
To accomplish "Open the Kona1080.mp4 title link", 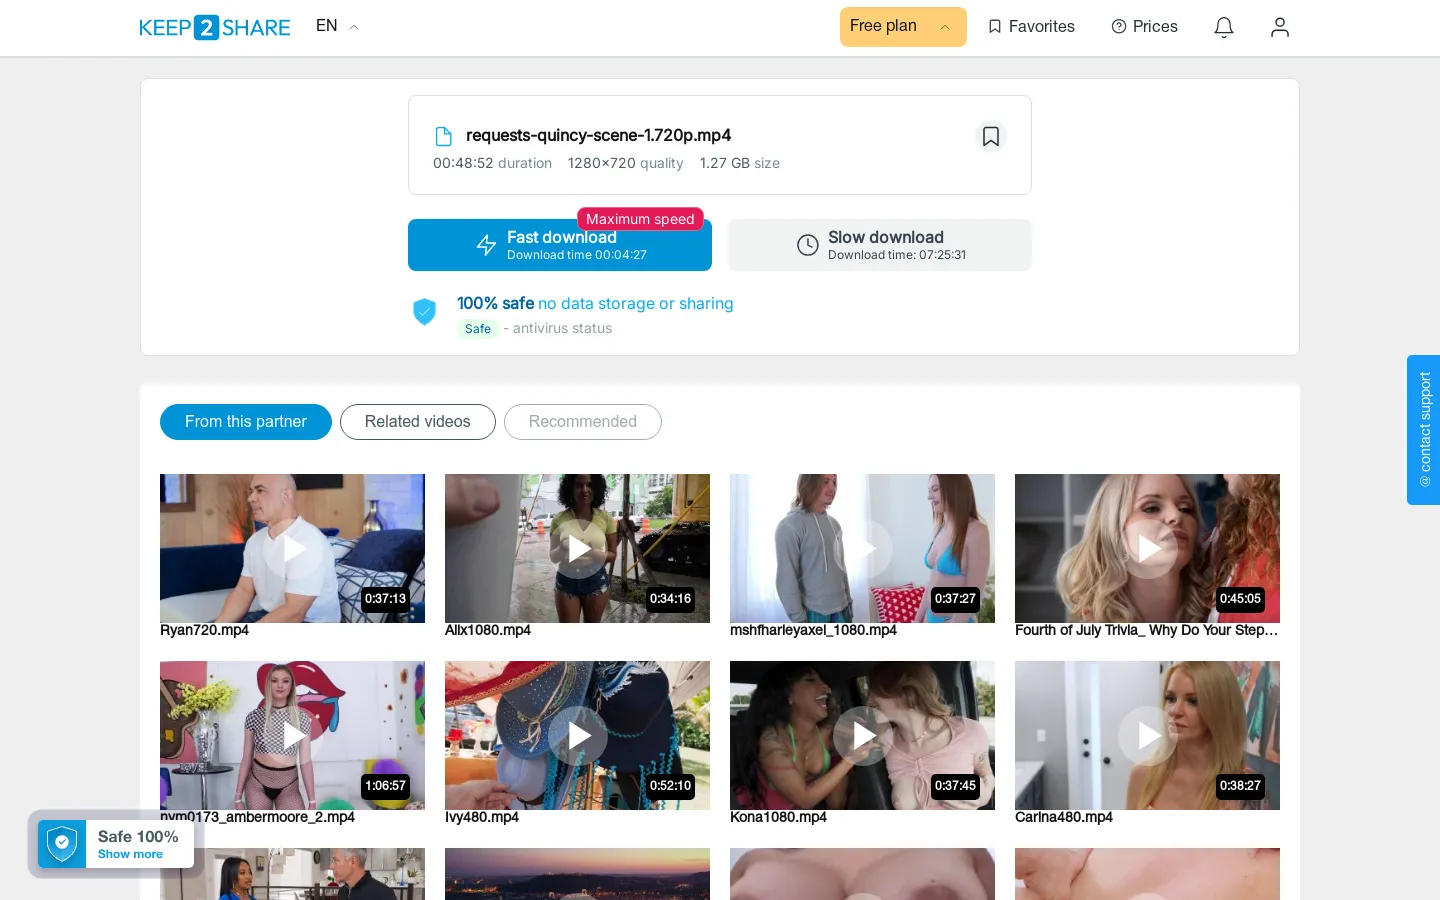I will tap(779, 817).
